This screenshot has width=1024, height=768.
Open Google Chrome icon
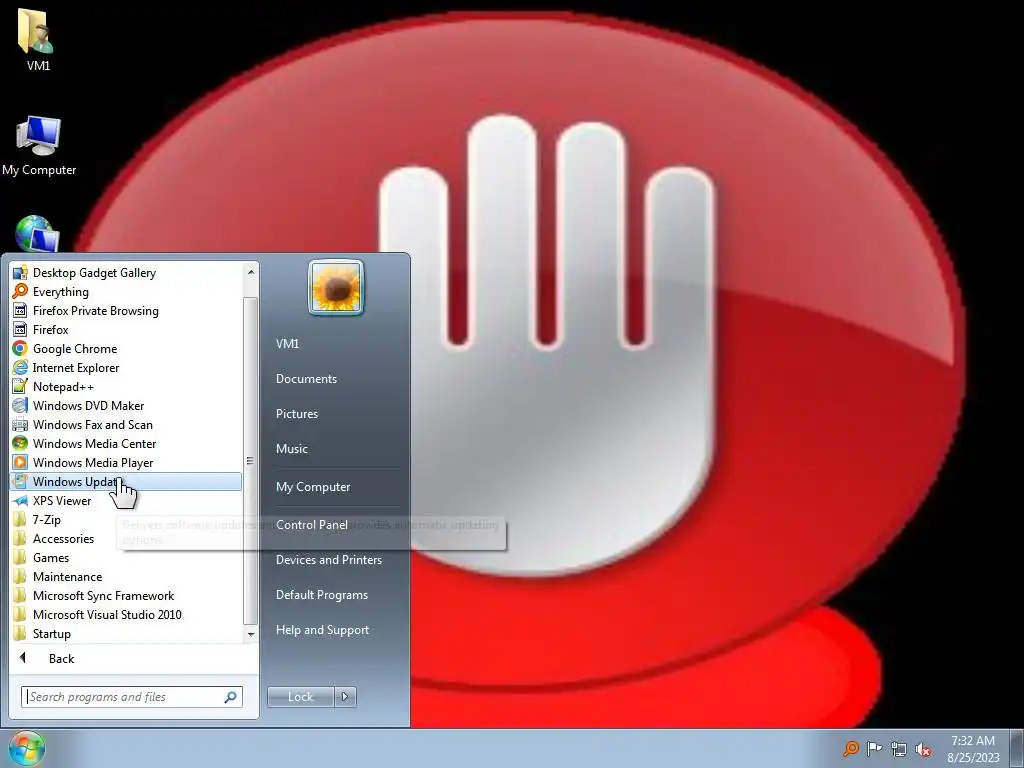pos(20,348)
